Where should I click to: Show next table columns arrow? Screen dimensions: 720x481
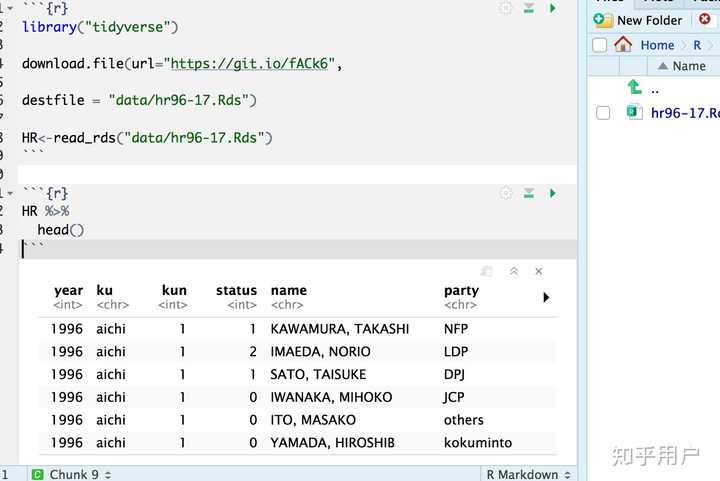pyautogui.click(x=546, y=297)
